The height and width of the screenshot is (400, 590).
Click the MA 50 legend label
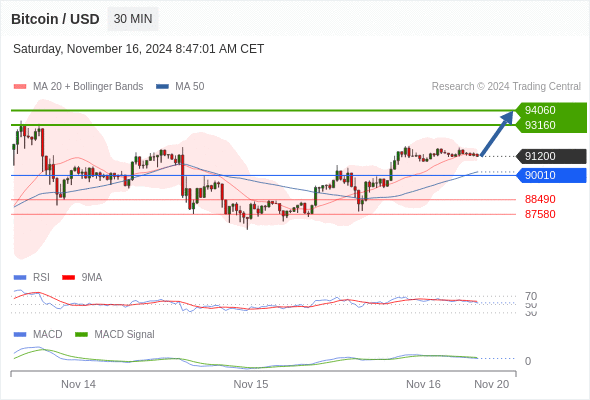click(190, 87)
